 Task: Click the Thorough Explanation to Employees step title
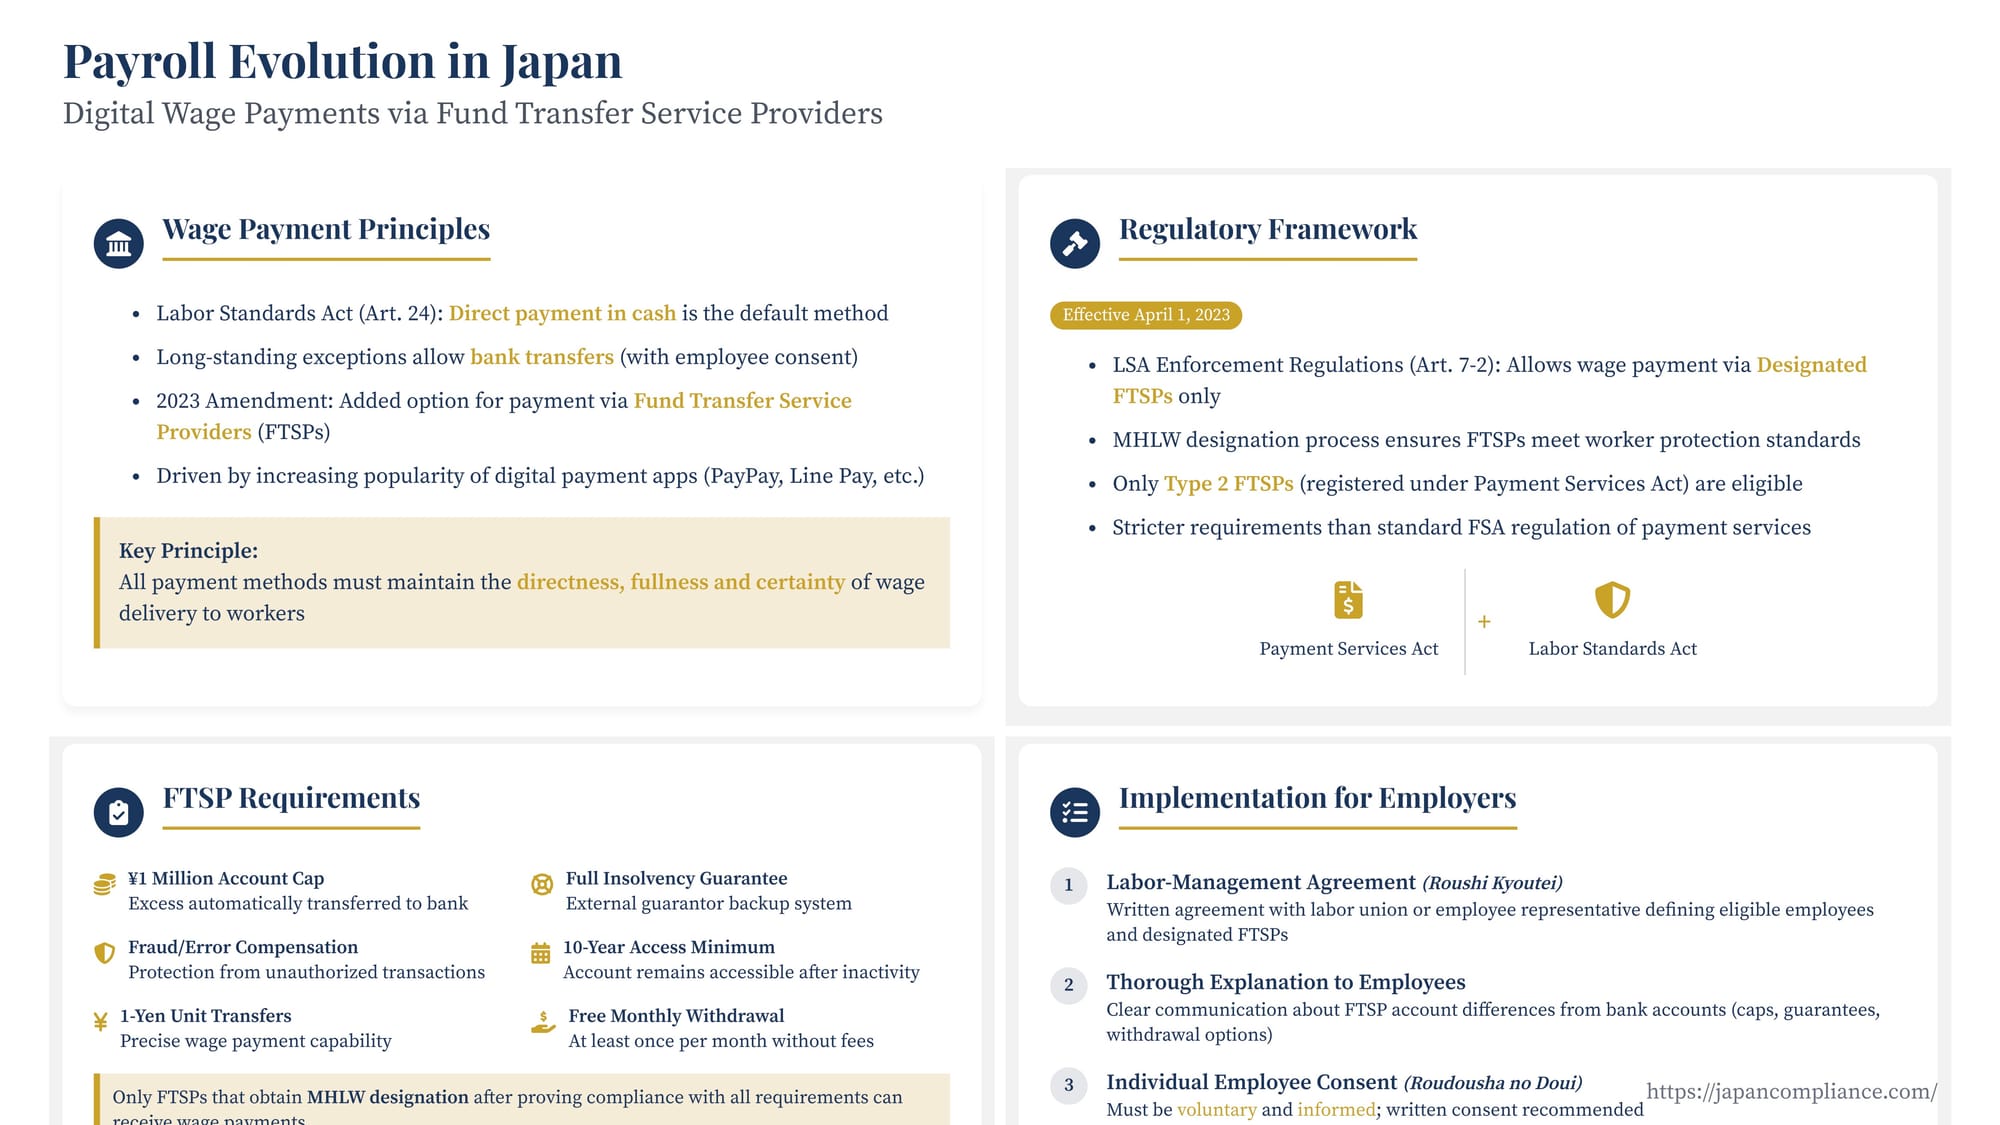[x=1286, y=982]
